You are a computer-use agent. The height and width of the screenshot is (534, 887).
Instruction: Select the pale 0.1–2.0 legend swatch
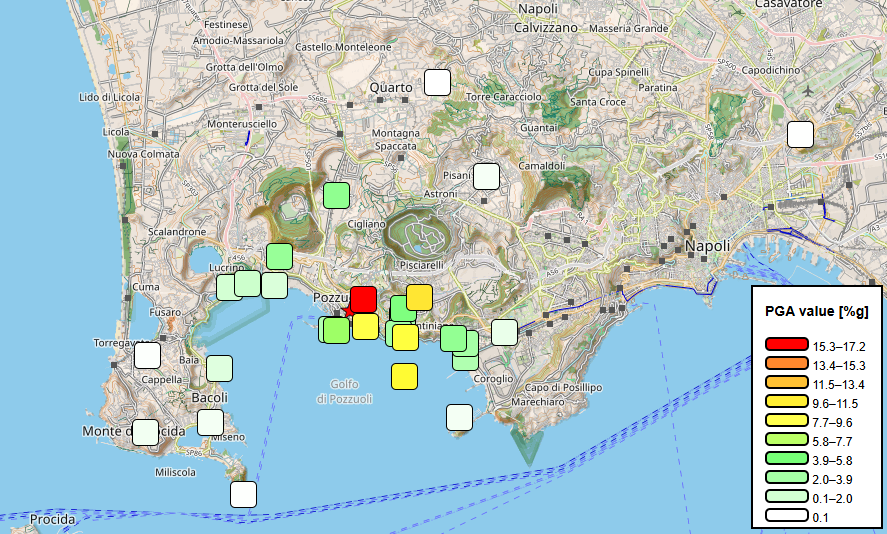787,496
